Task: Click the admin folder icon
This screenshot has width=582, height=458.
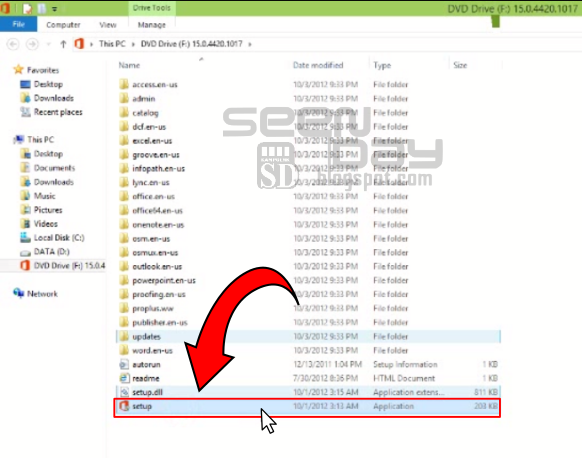Action: [x=124, y=98]
